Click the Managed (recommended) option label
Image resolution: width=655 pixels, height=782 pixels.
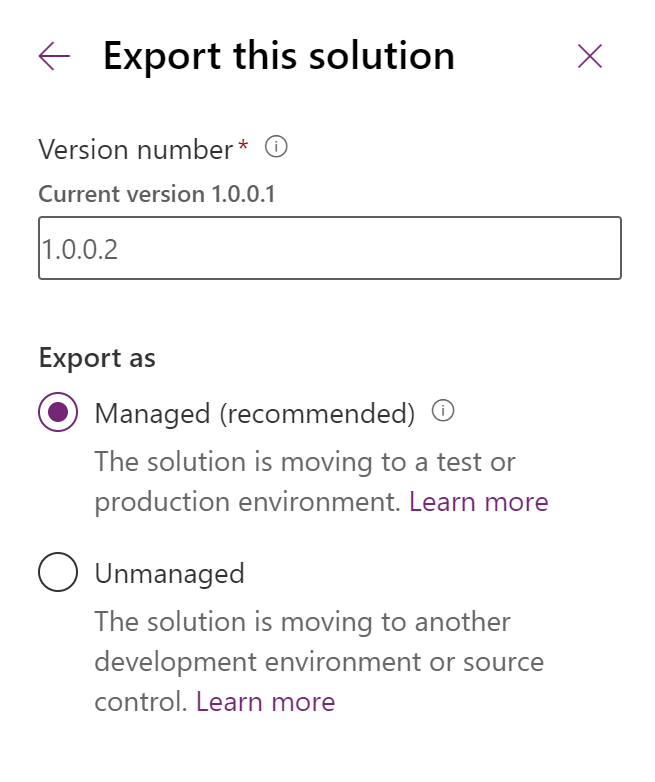pos(254,413)
